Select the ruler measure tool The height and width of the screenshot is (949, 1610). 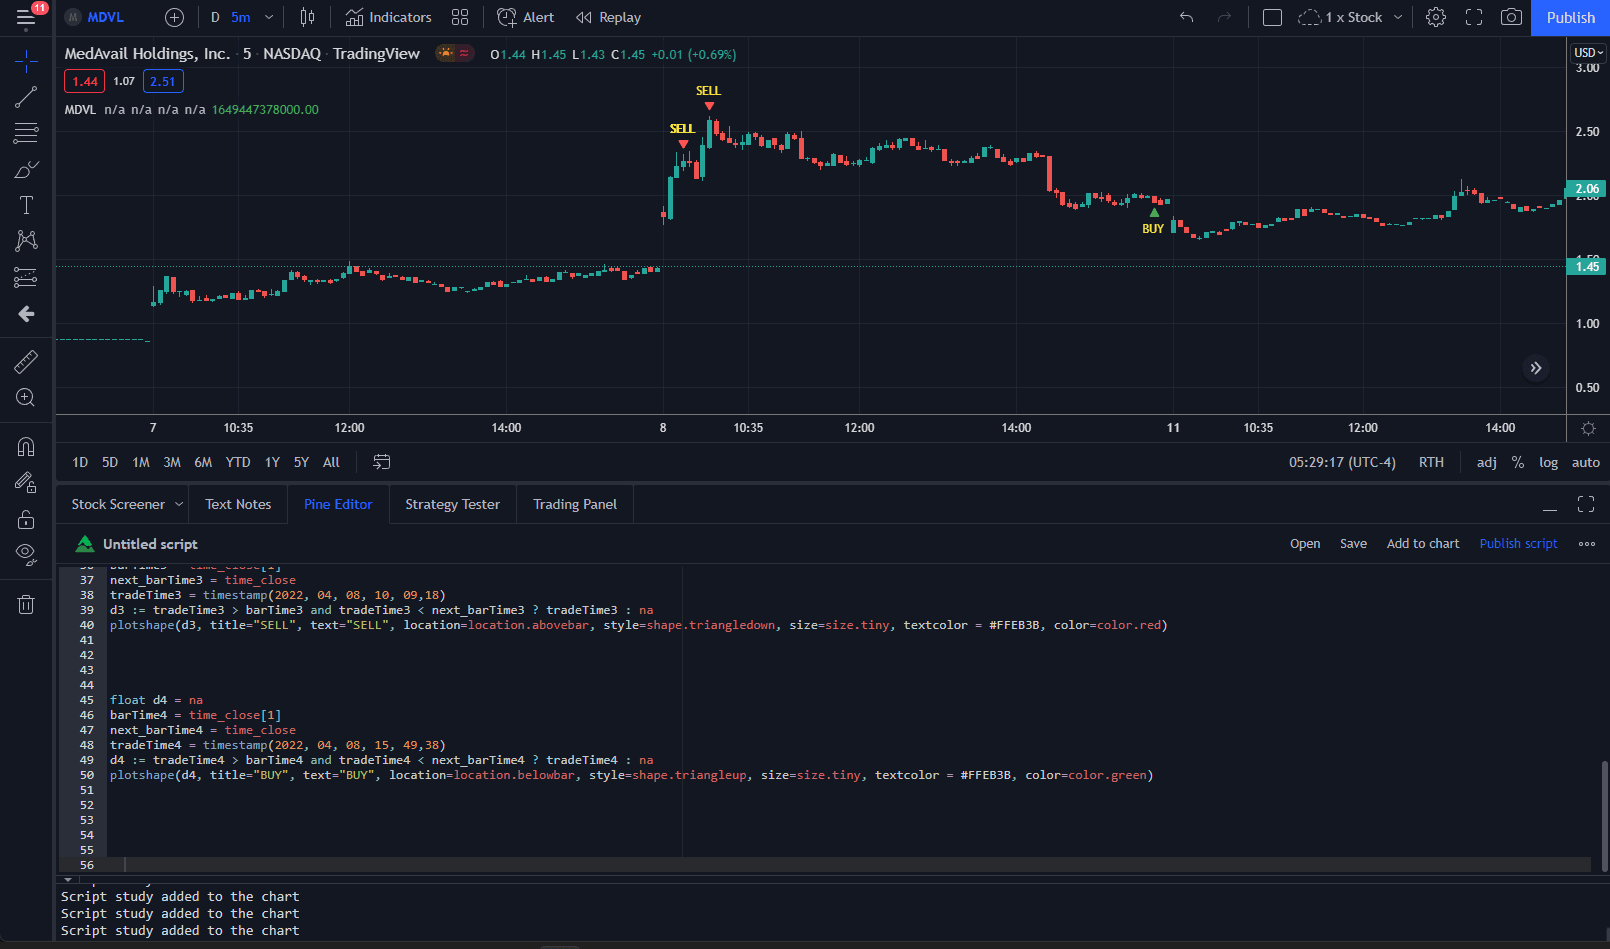tap(26, 361)
